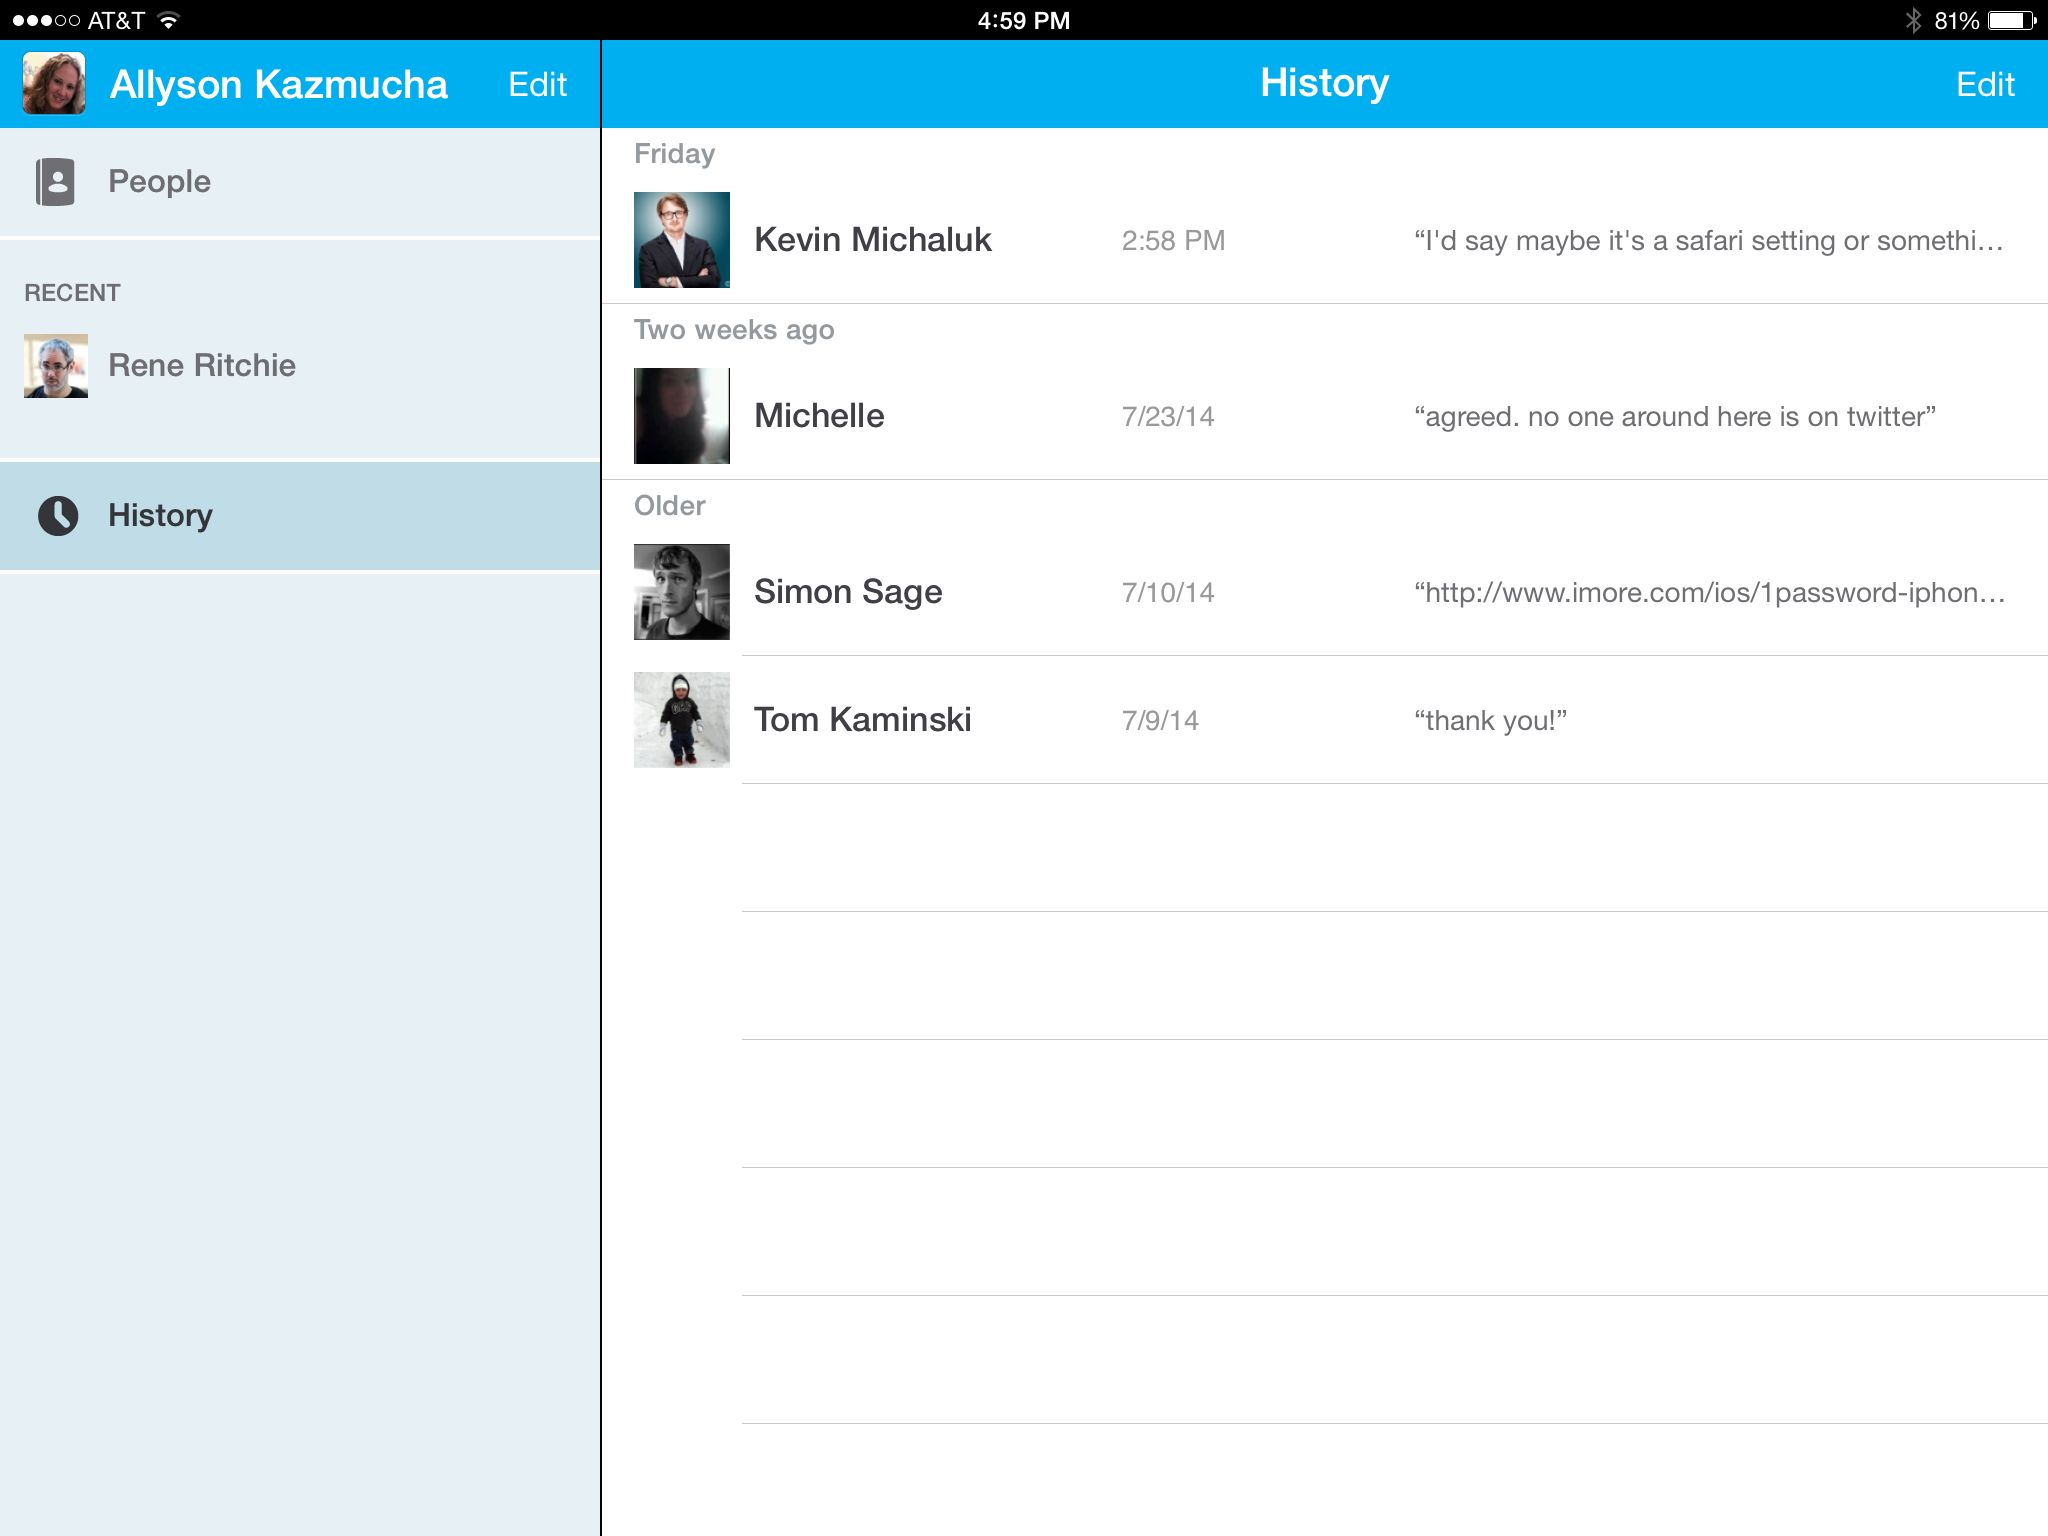The image size is (2048, 1536).
Task: Click Edit next to Allyson Kazmucha
Action: (x=537, y=84)
